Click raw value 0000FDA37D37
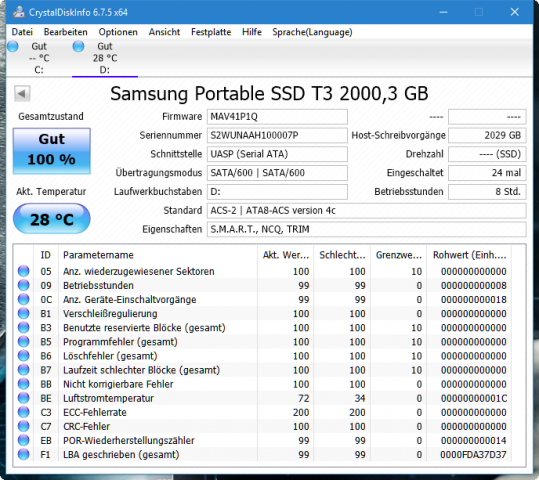Image resolution: width=539 pixels, height=480 pixels. point(473,455)
